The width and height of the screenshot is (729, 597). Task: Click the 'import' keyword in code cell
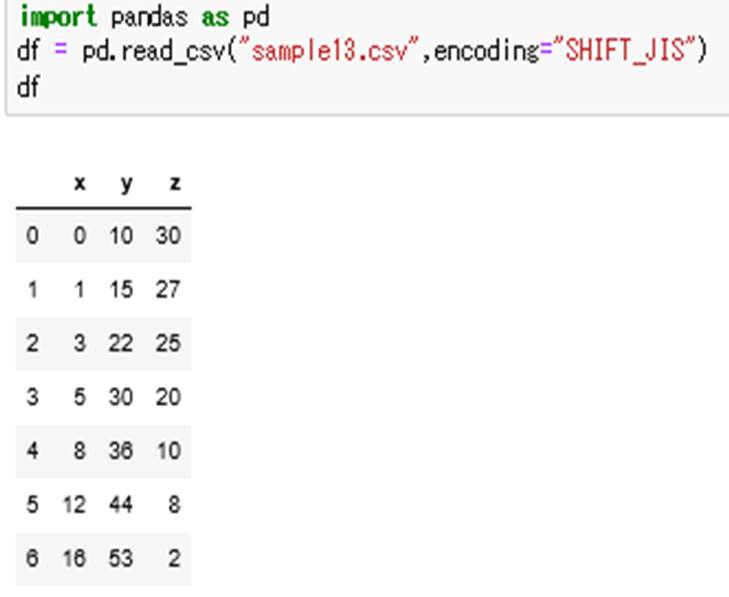click(59, 17)
